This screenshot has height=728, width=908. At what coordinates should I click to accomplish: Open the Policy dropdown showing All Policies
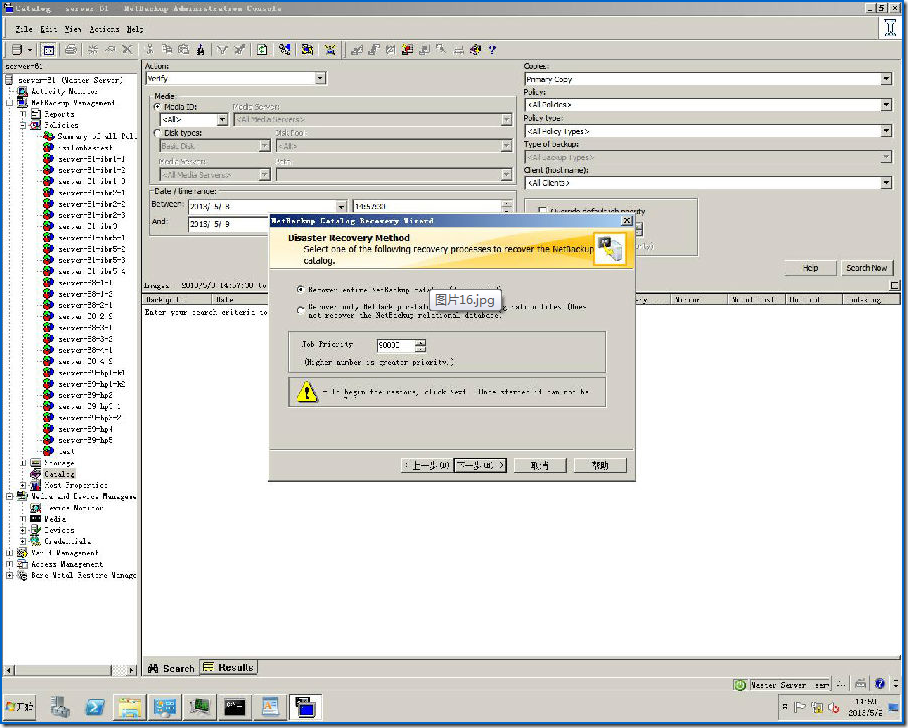point(886,105)
